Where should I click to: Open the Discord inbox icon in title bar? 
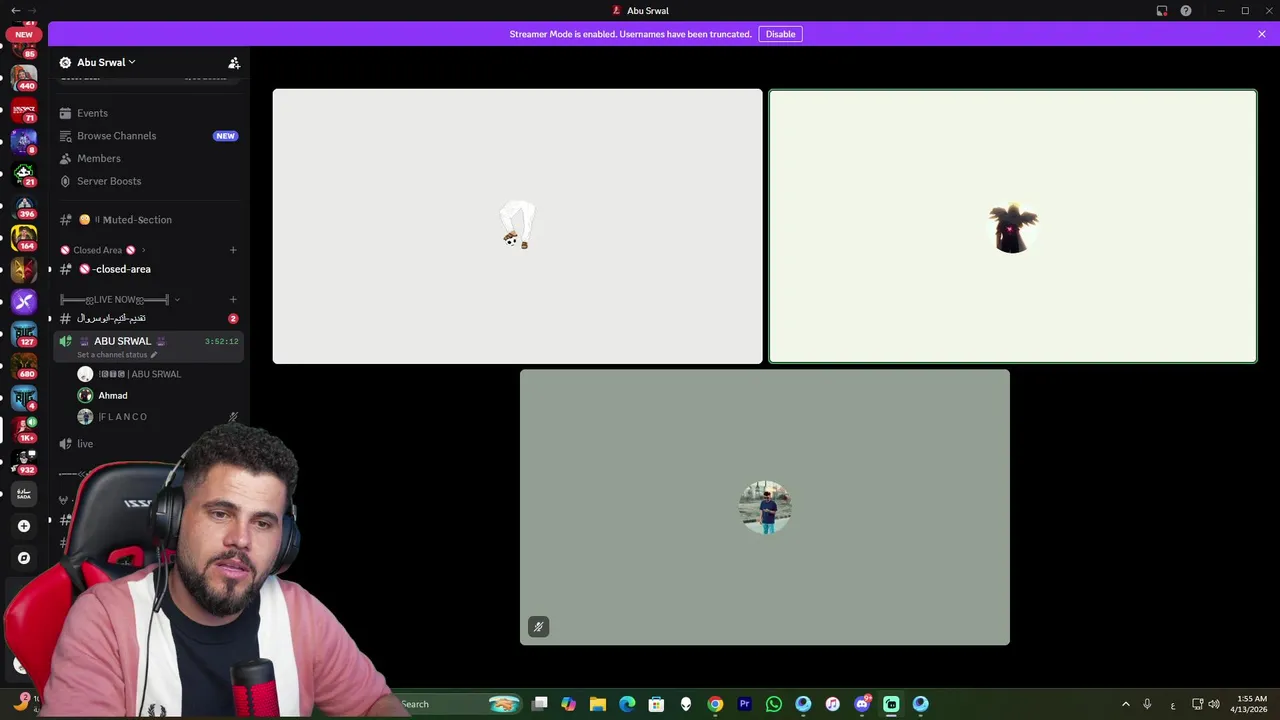pyautogui.click(x=1162, y=11)
